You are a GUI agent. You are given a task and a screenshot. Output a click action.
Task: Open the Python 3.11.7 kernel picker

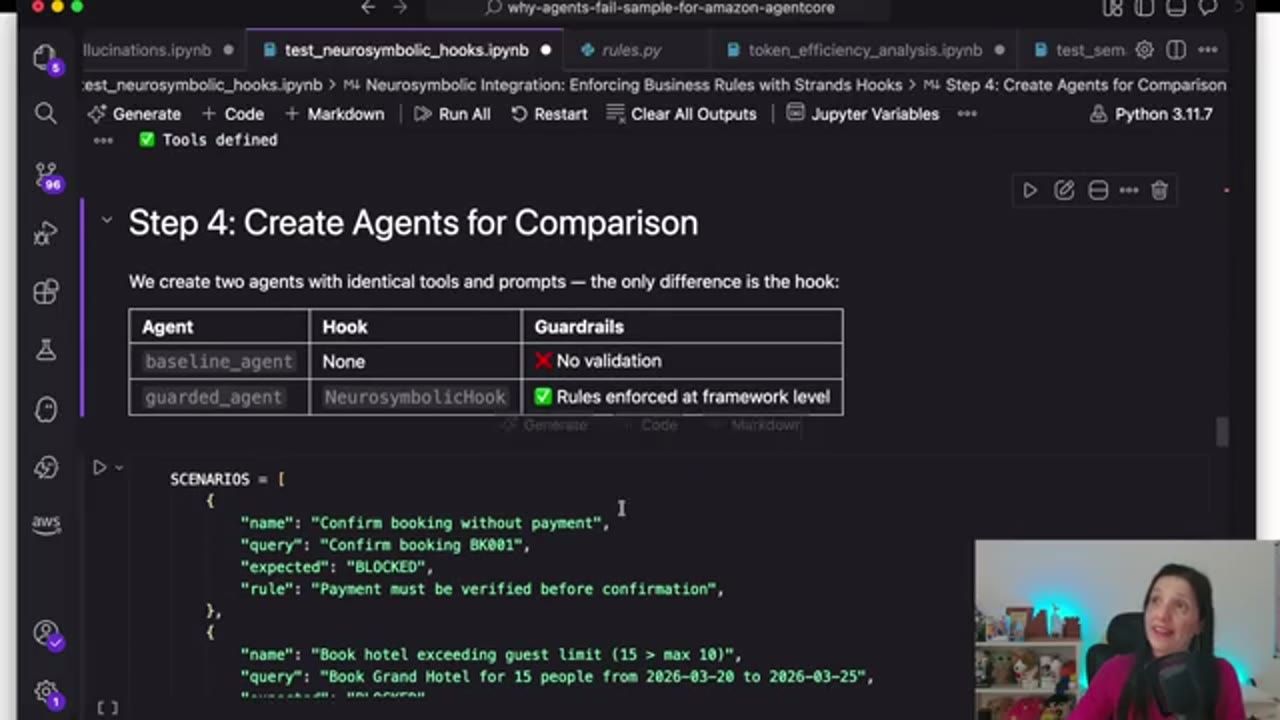coord(1152,114)
